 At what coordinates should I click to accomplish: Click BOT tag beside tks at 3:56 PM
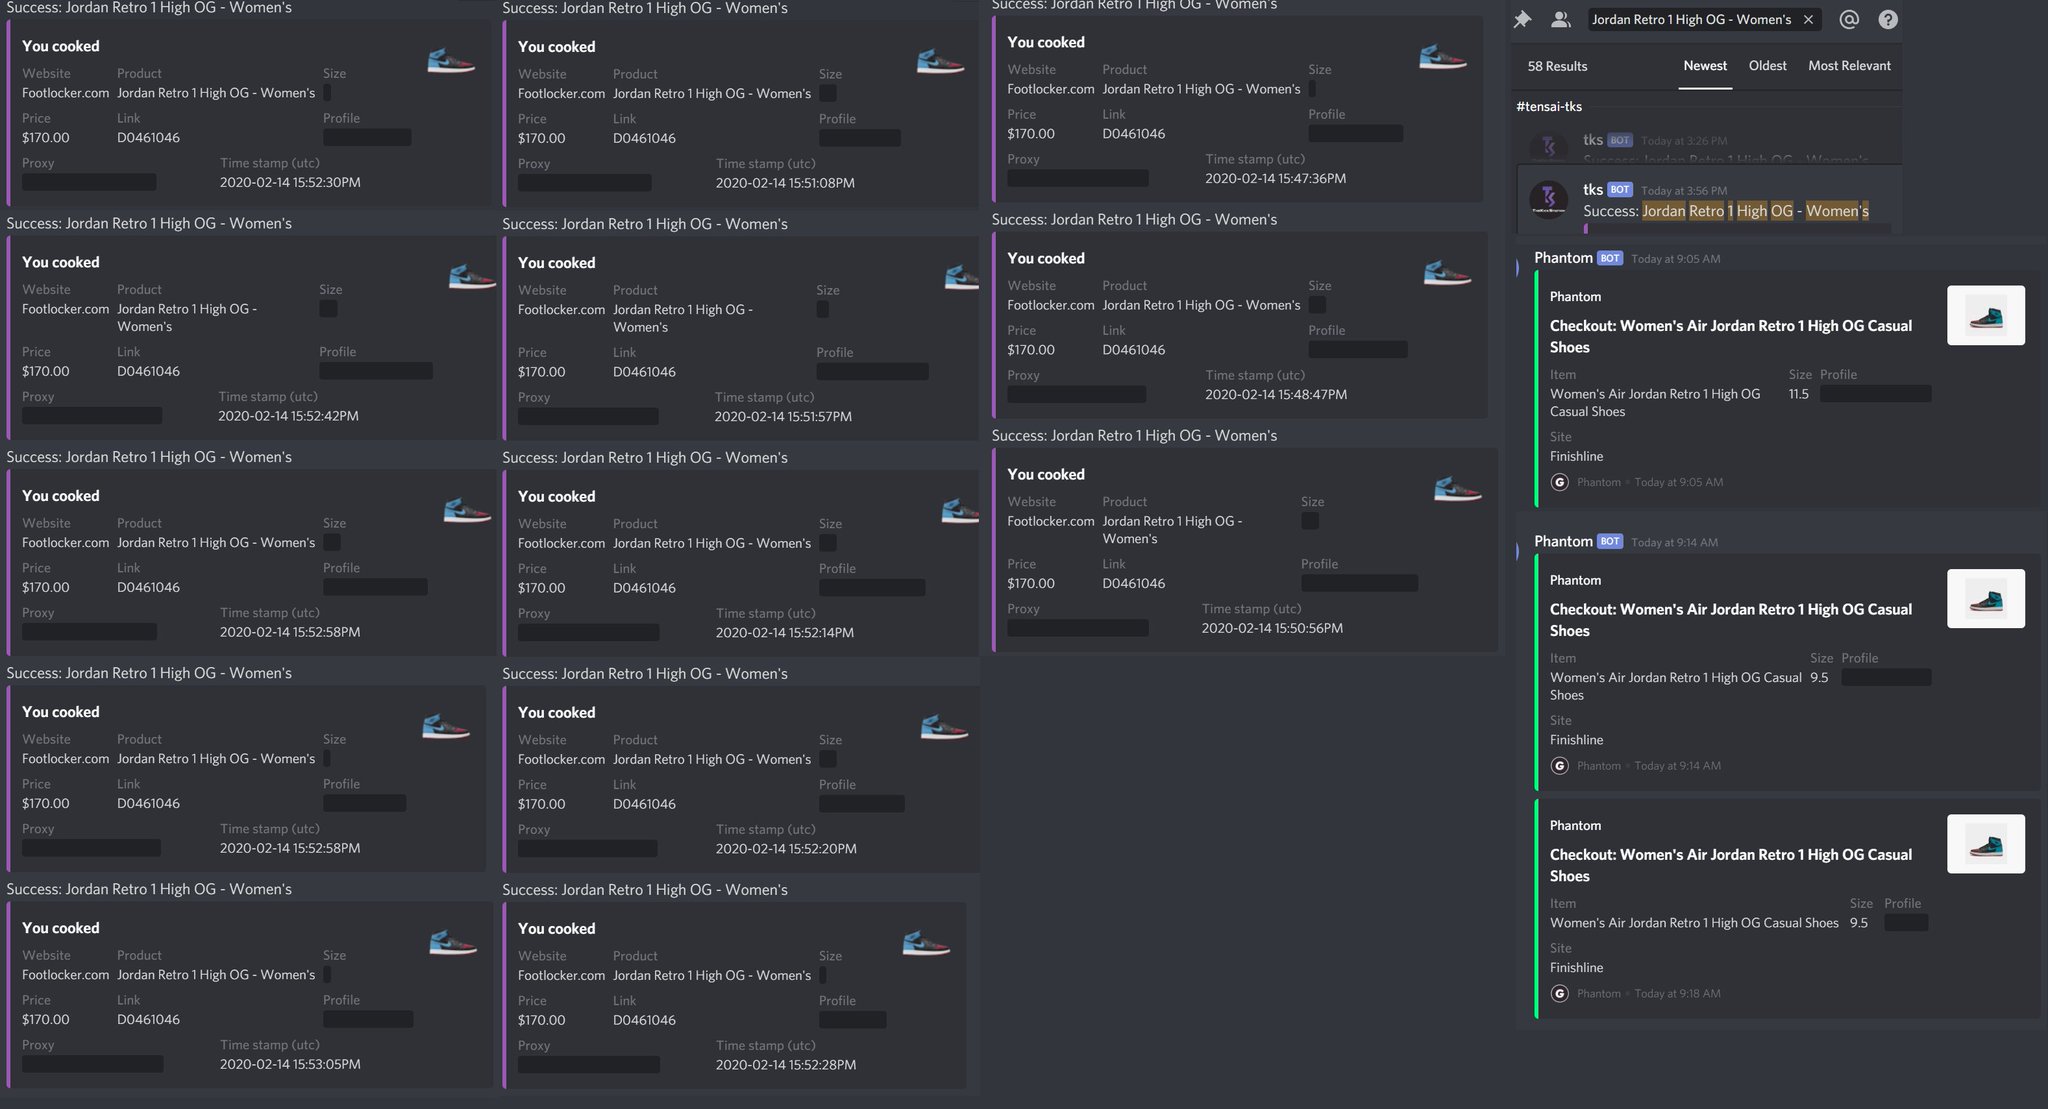[x=1620, y=189]
